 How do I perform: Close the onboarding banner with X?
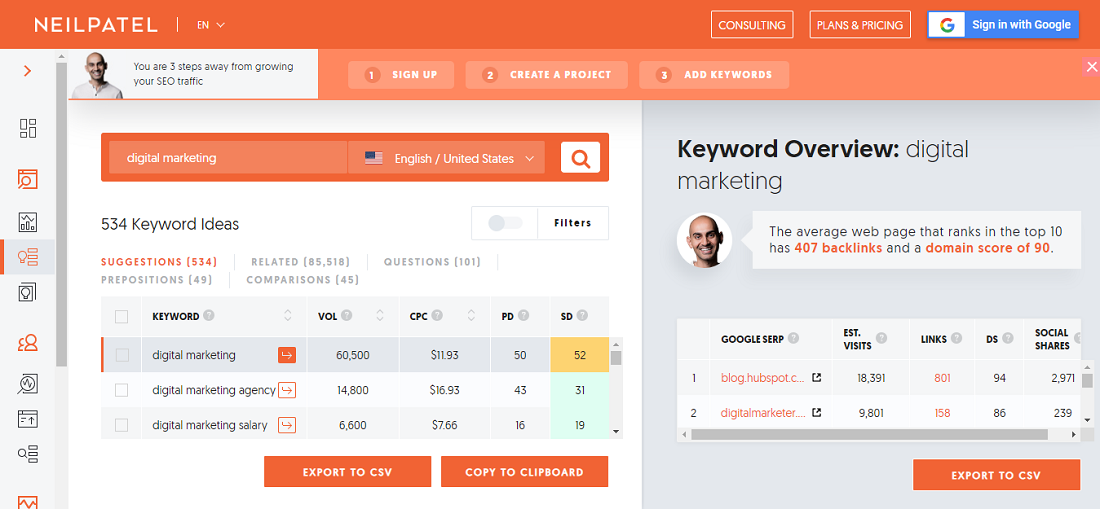click(1092, 67)
